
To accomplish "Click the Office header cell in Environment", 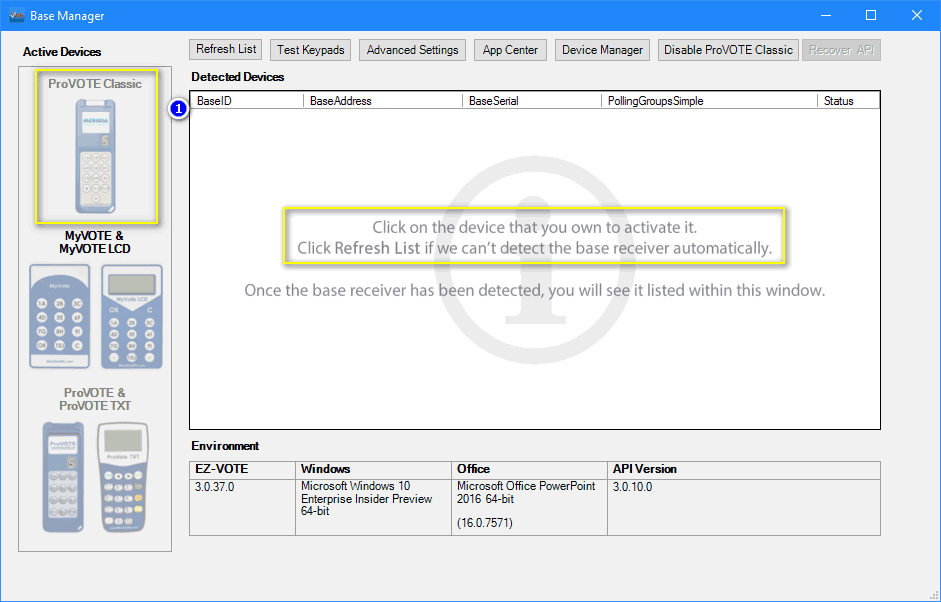I will [529, 470].
